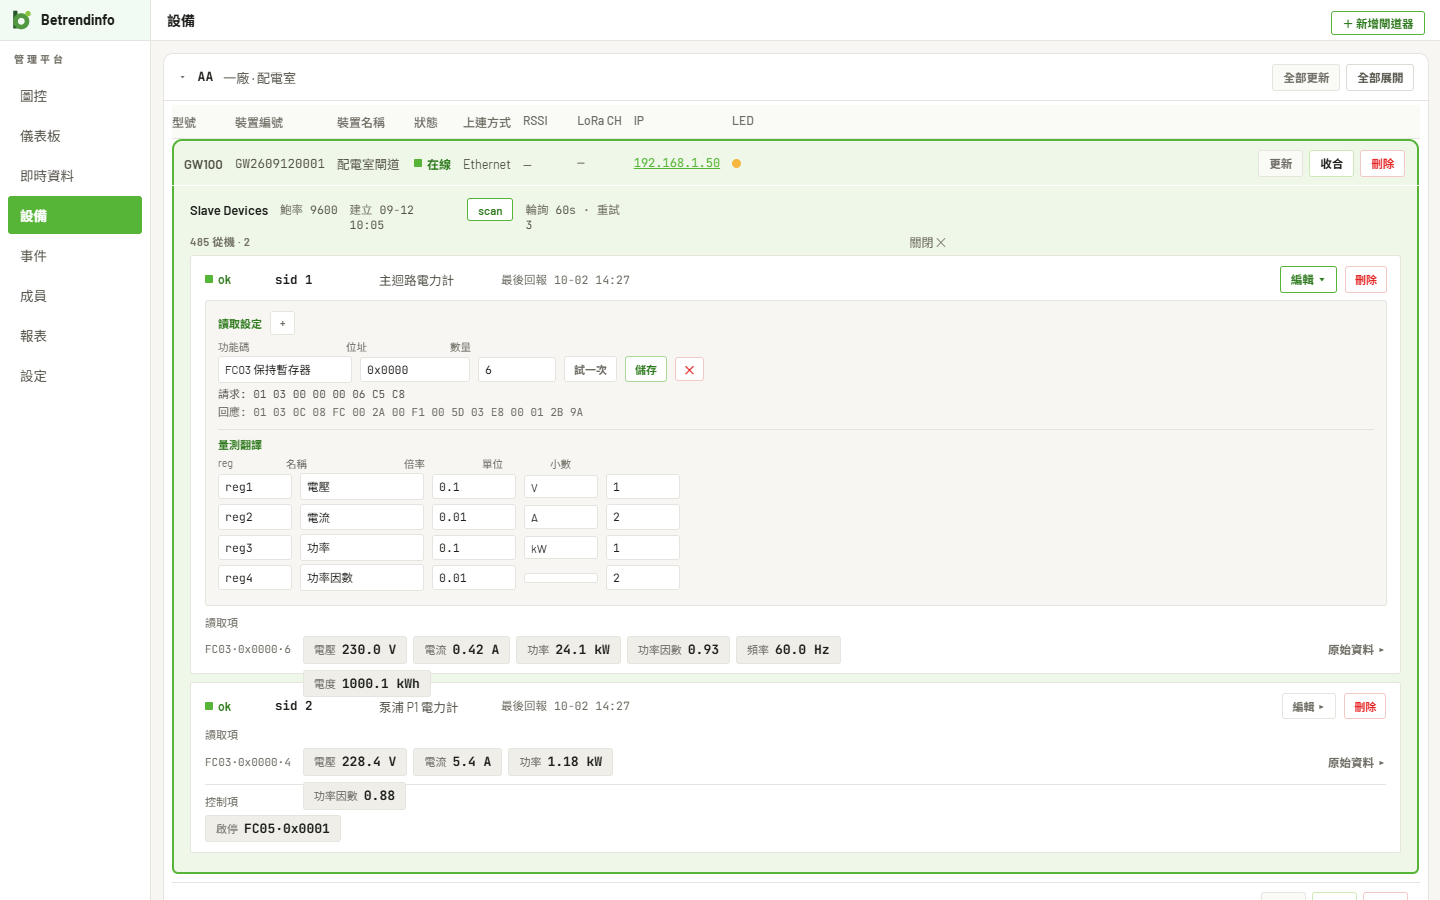Open 設定 in sidebar

pos(75,376)
